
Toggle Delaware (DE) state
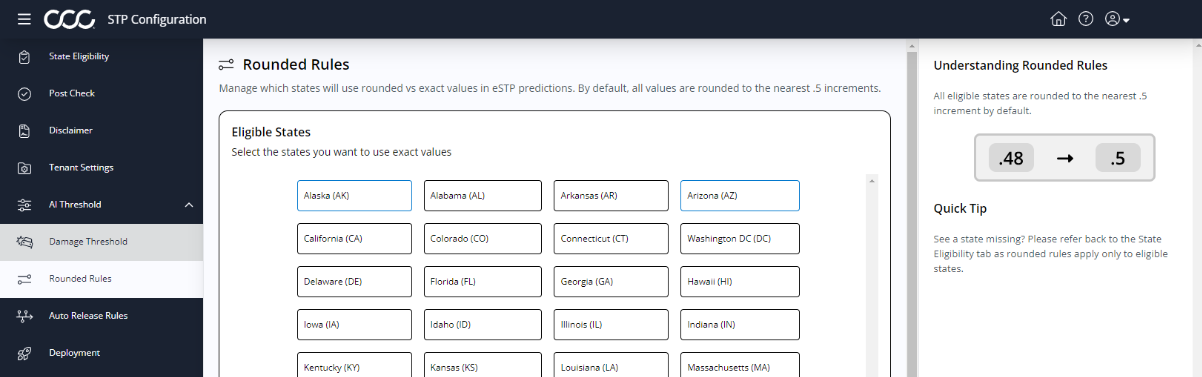coord(354,282)
